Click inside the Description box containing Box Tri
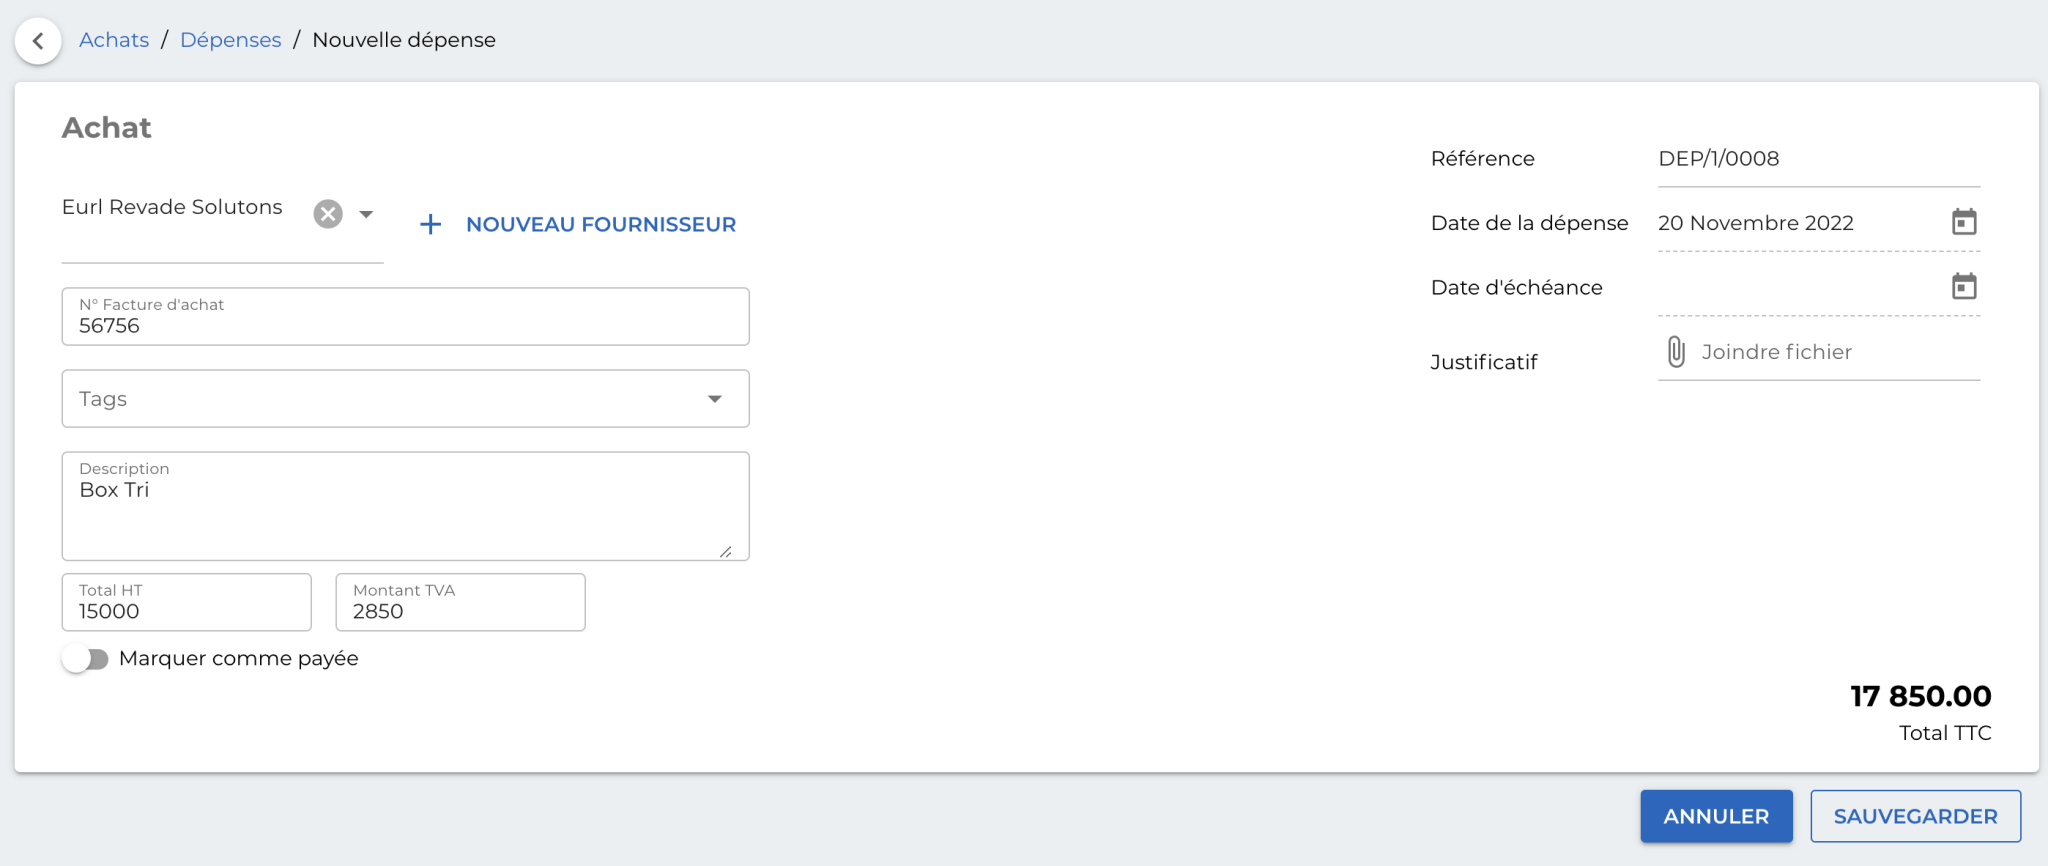The height and width of the screenshot is (866, 2048). pos(404,505)
